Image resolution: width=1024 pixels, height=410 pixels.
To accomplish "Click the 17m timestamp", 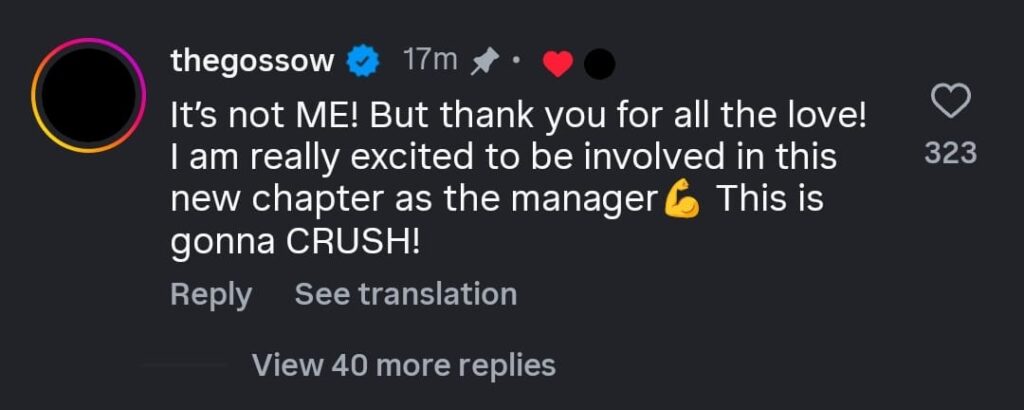I will (x=429, y=62).
